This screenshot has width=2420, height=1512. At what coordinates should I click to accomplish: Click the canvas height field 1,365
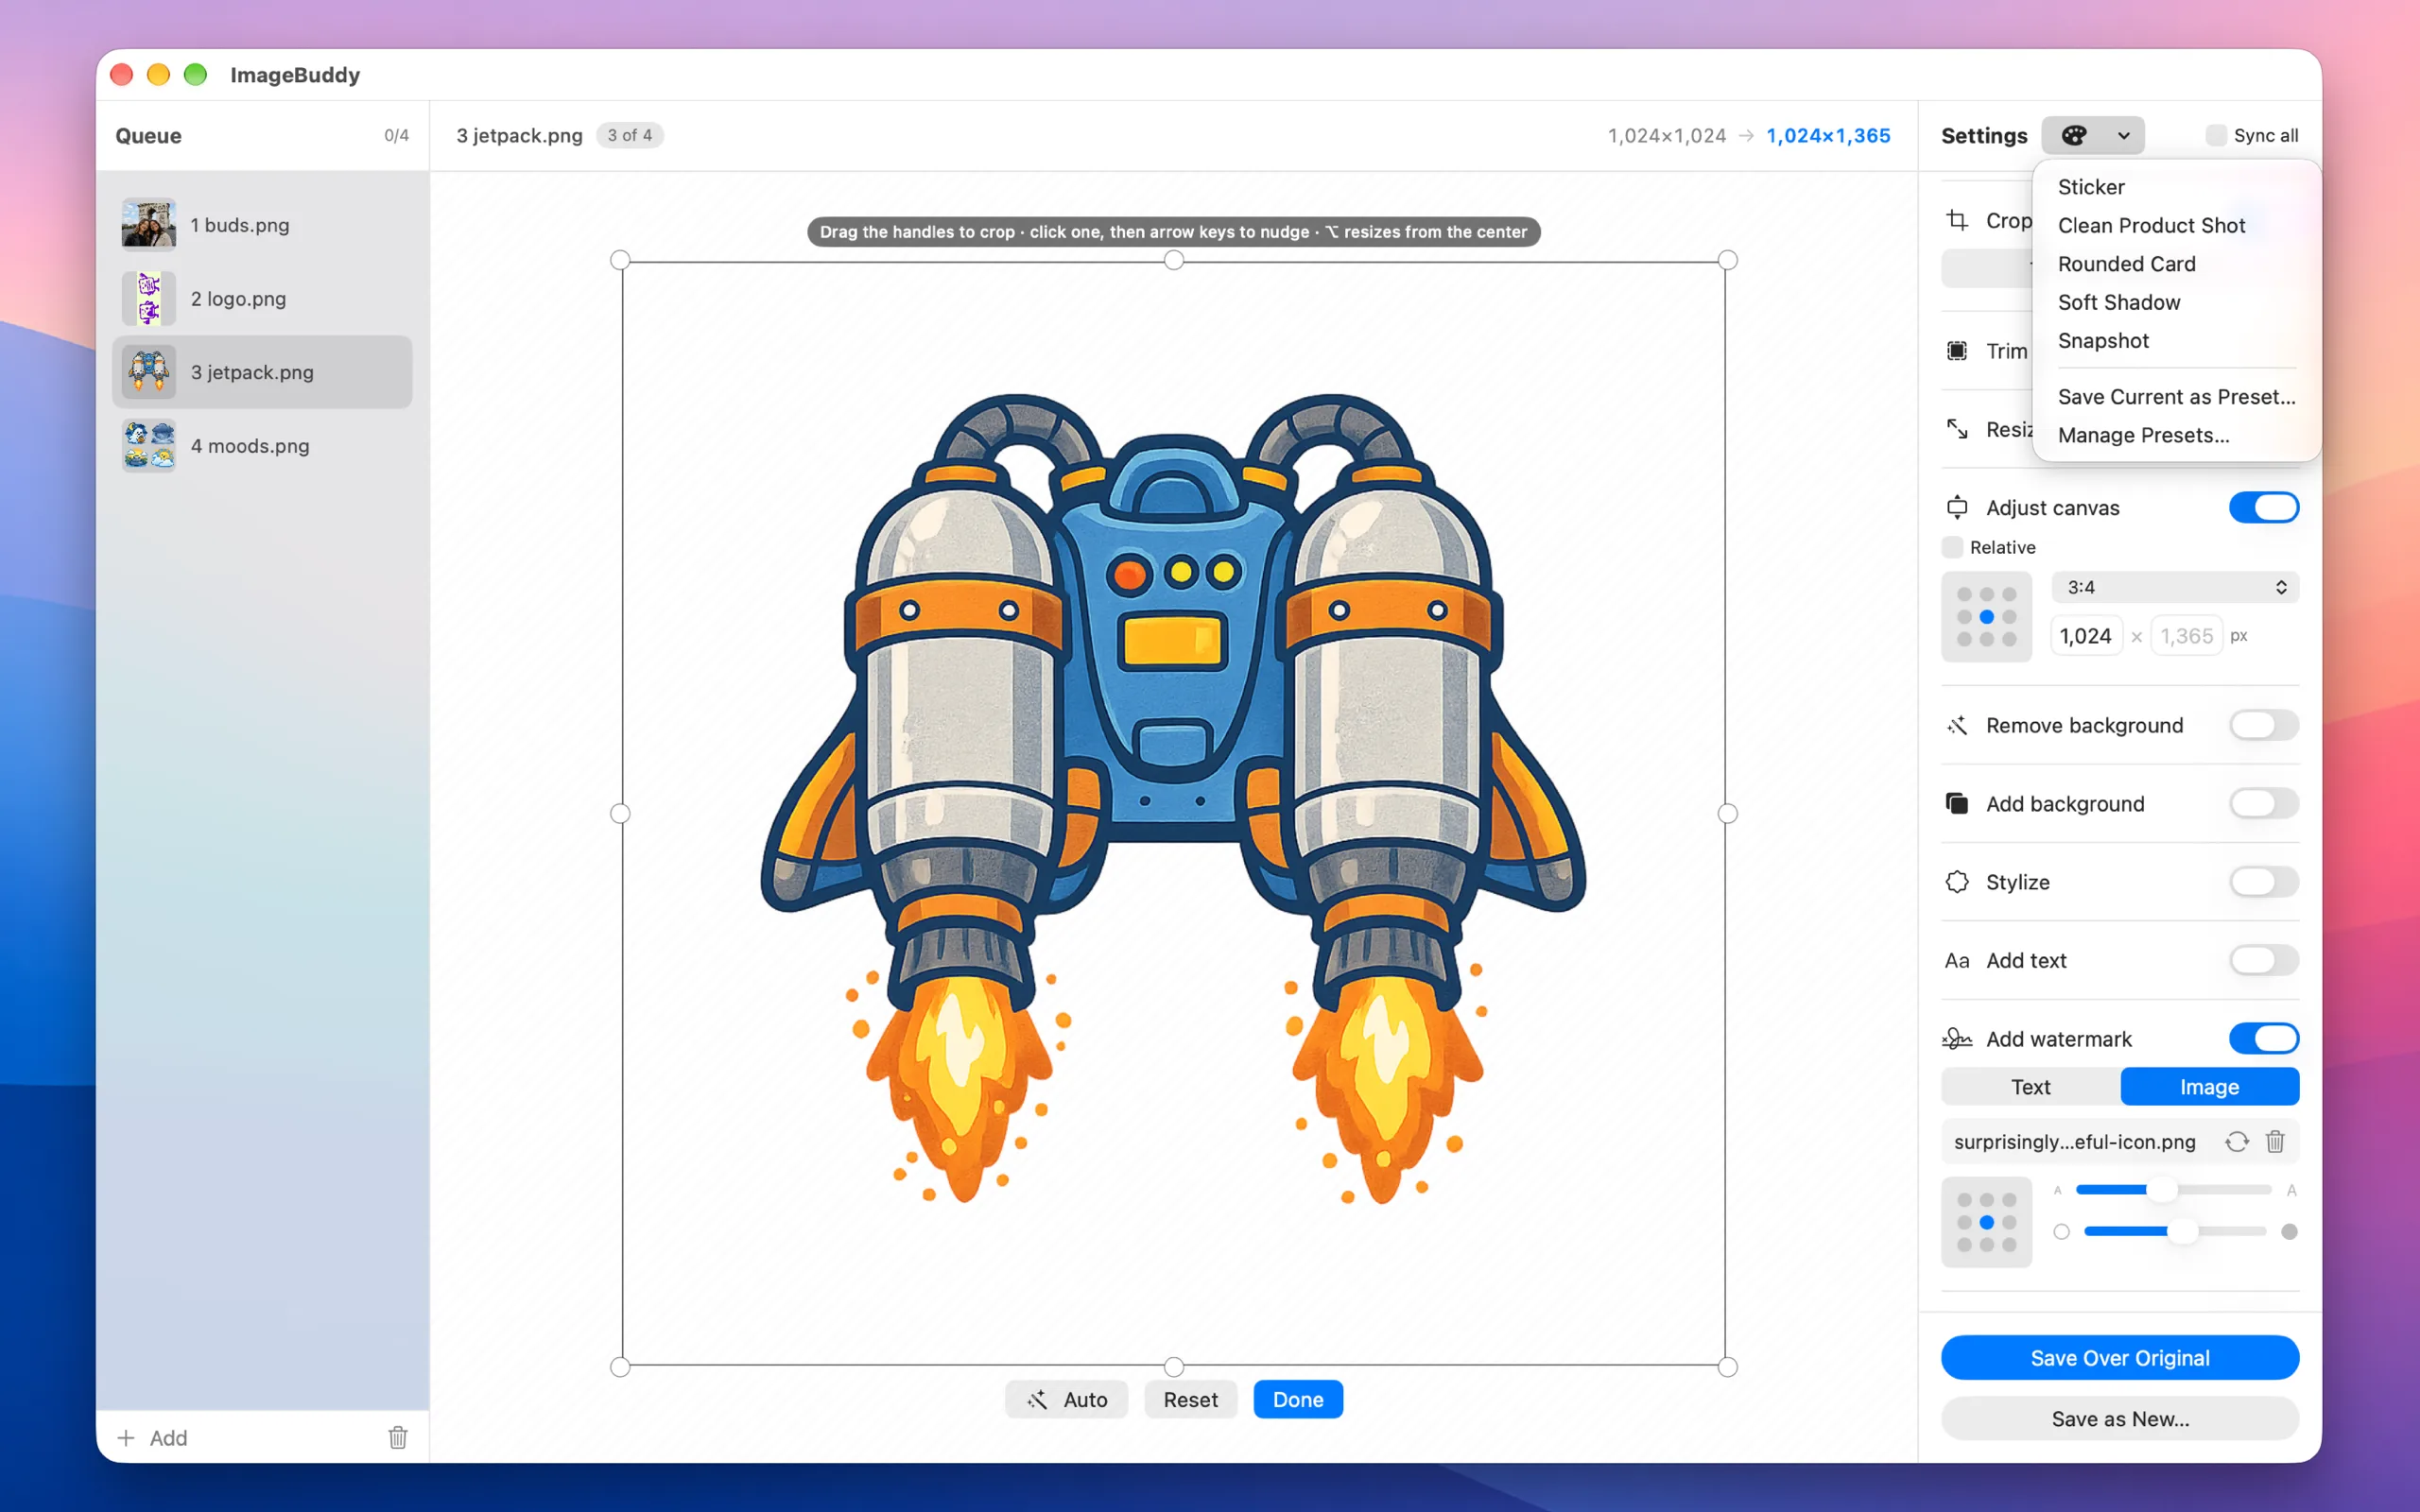click(2187, 636)
